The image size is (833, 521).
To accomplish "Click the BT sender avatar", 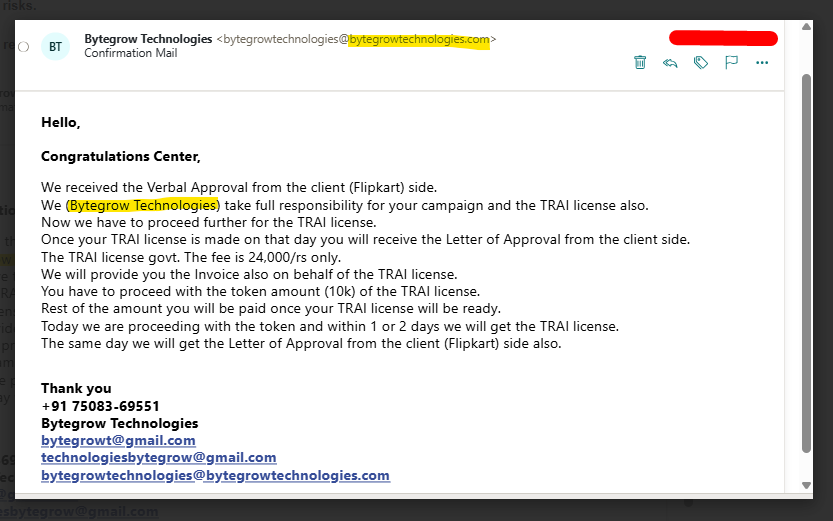I will [x=55, y=47].
